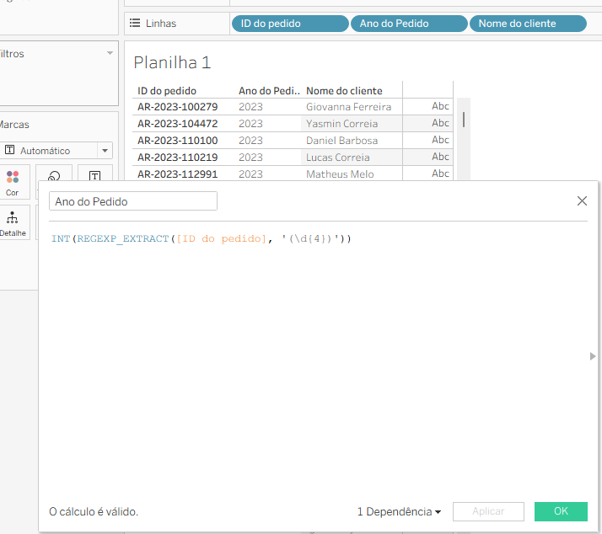Select the Nome do cliente pill
602x534 pixels.
click(x=528, y=23)
